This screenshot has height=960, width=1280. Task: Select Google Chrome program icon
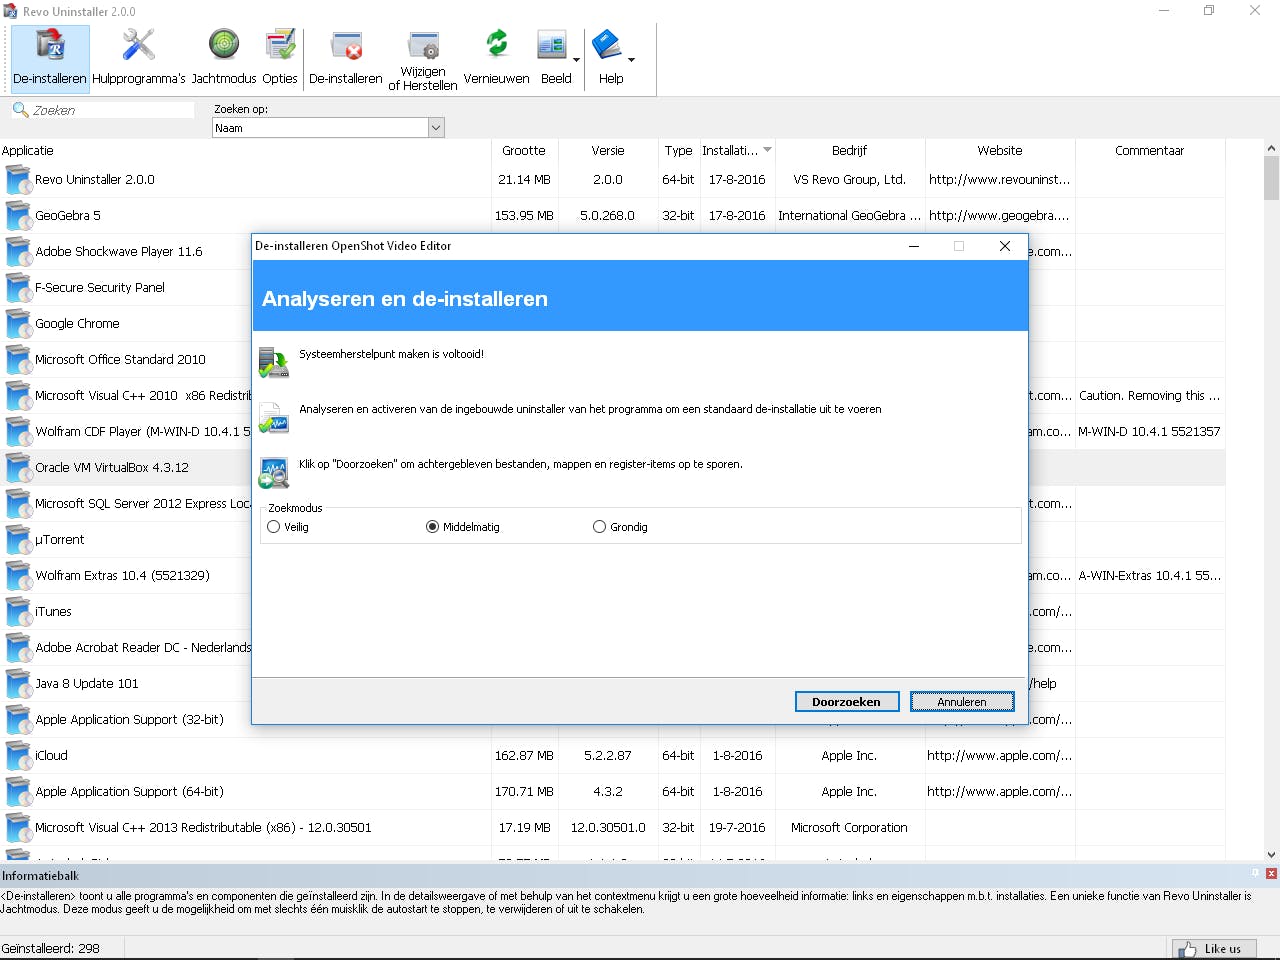coord(18,324)
